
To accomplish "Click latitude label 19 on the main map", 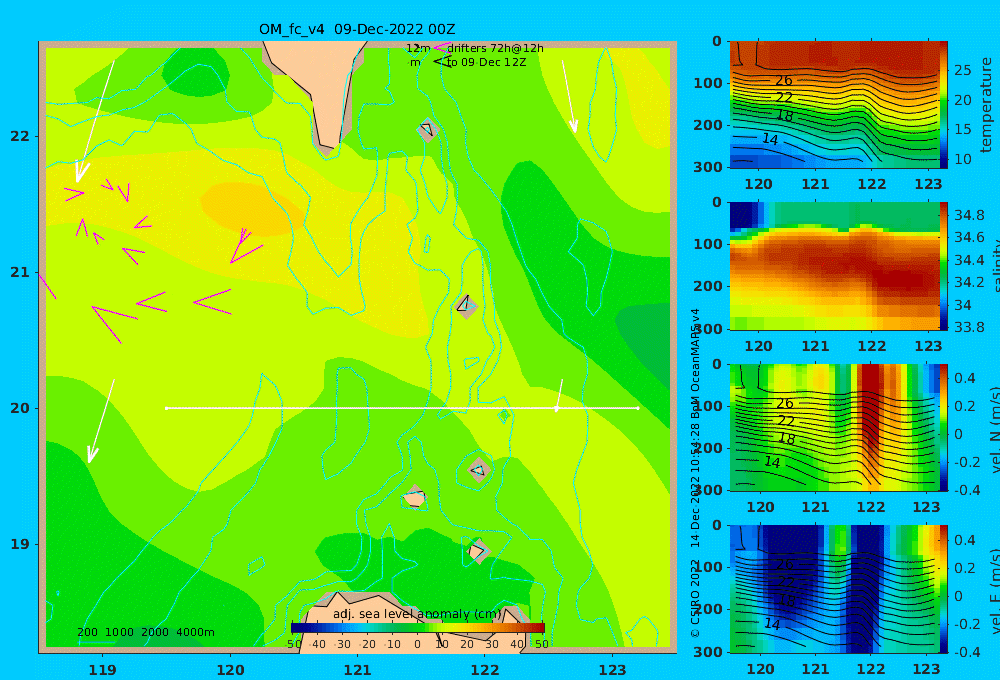I will coord(20,544).
